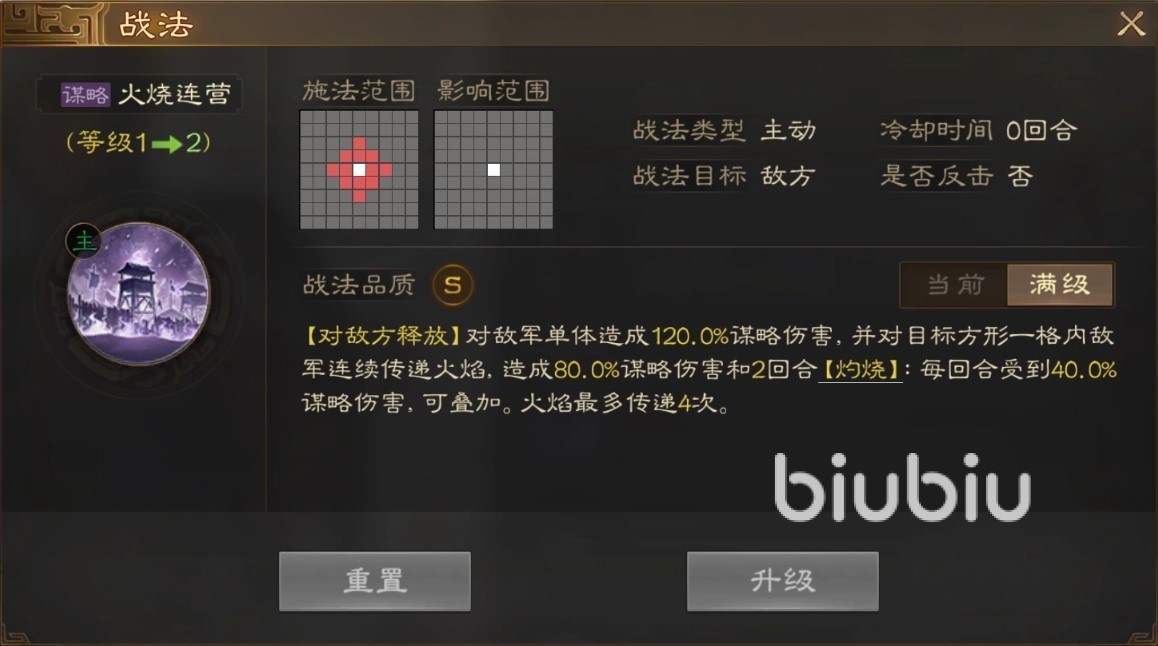Click the 升级 button
This screenshot has height=646, width=1158.
click(782, 581)
